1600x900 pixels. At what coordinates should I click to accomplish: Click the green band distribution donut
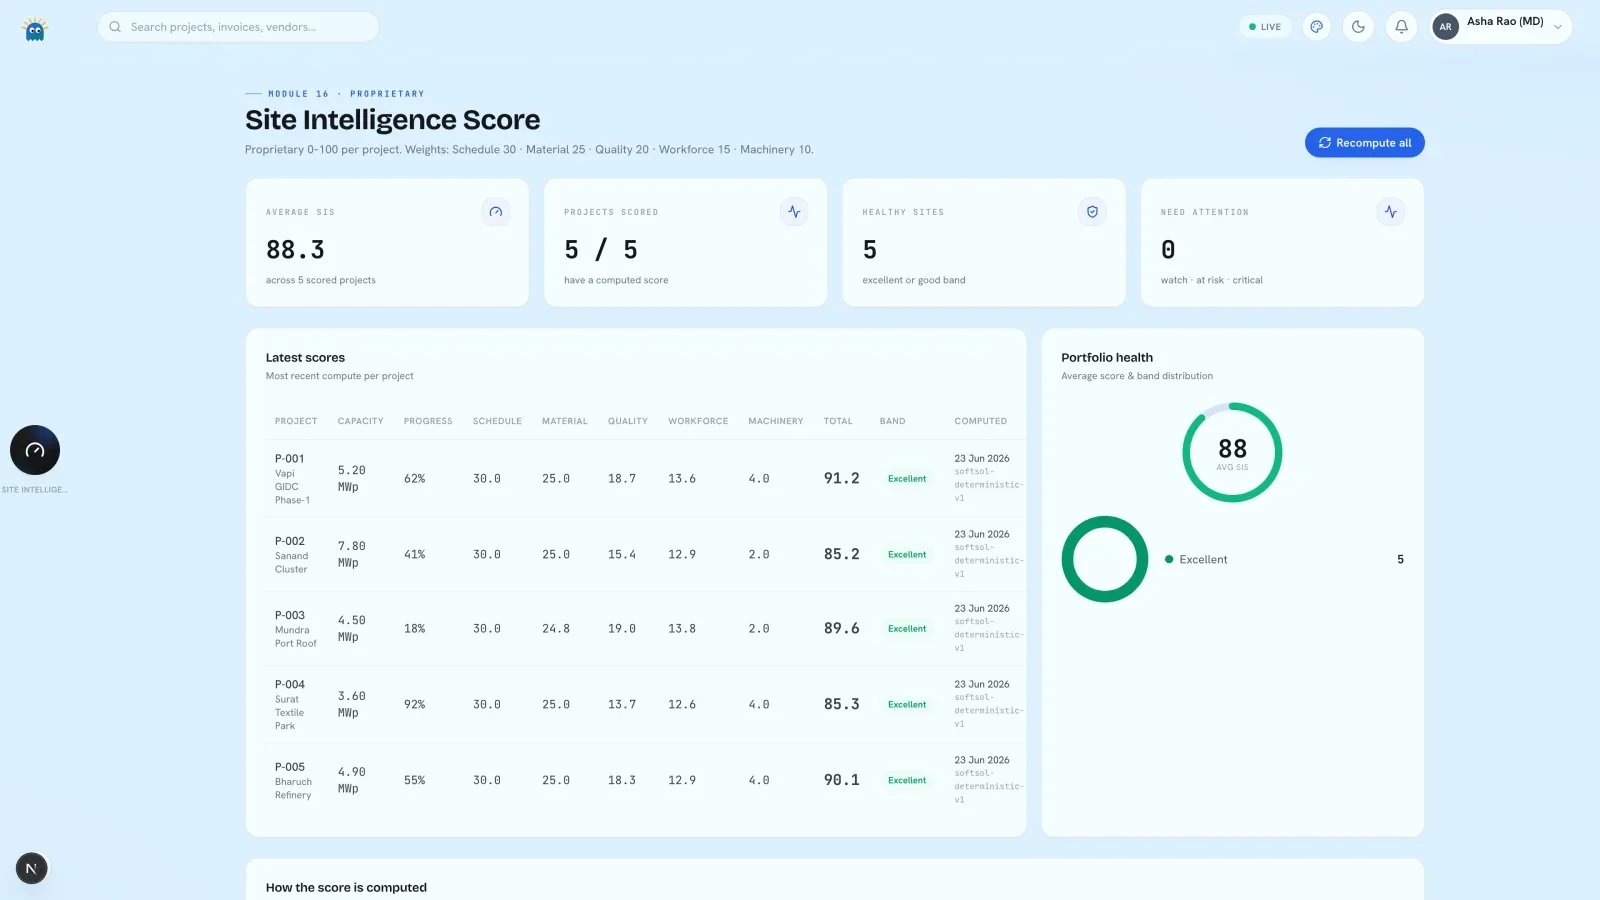1105,559
